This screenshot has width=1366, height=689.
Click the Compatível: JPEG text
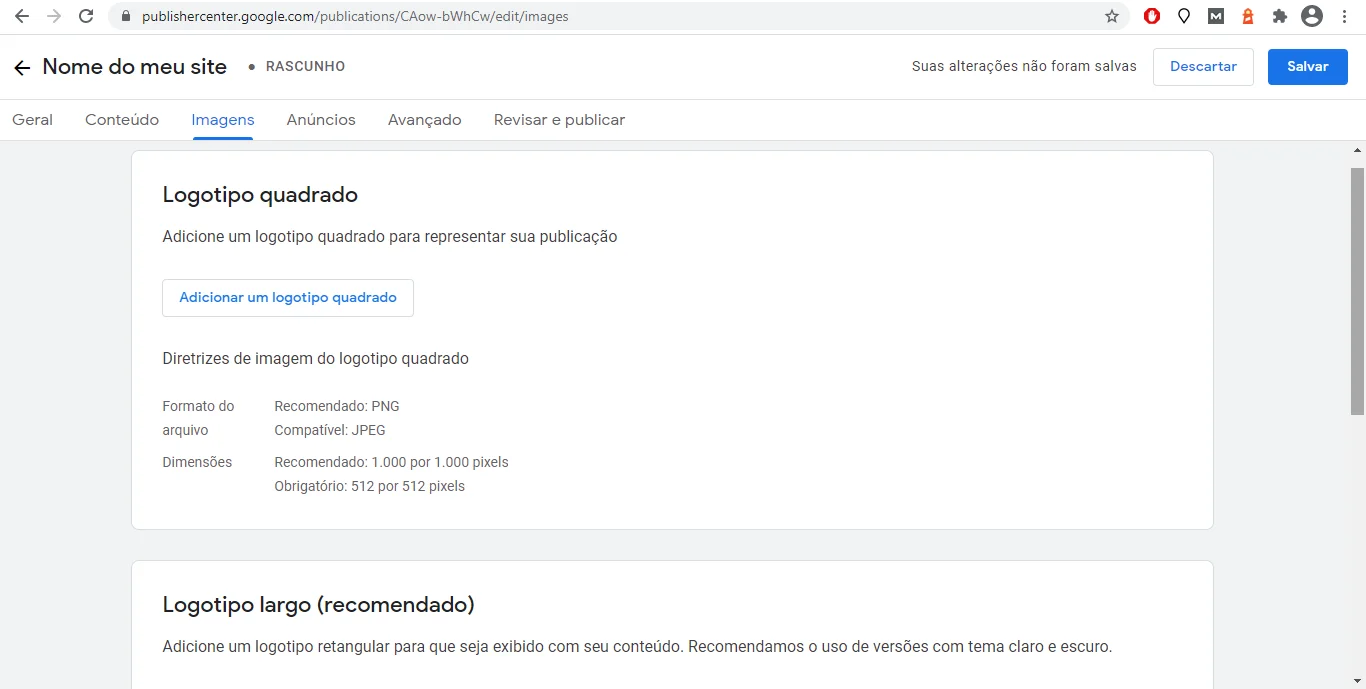pos(330,430)
